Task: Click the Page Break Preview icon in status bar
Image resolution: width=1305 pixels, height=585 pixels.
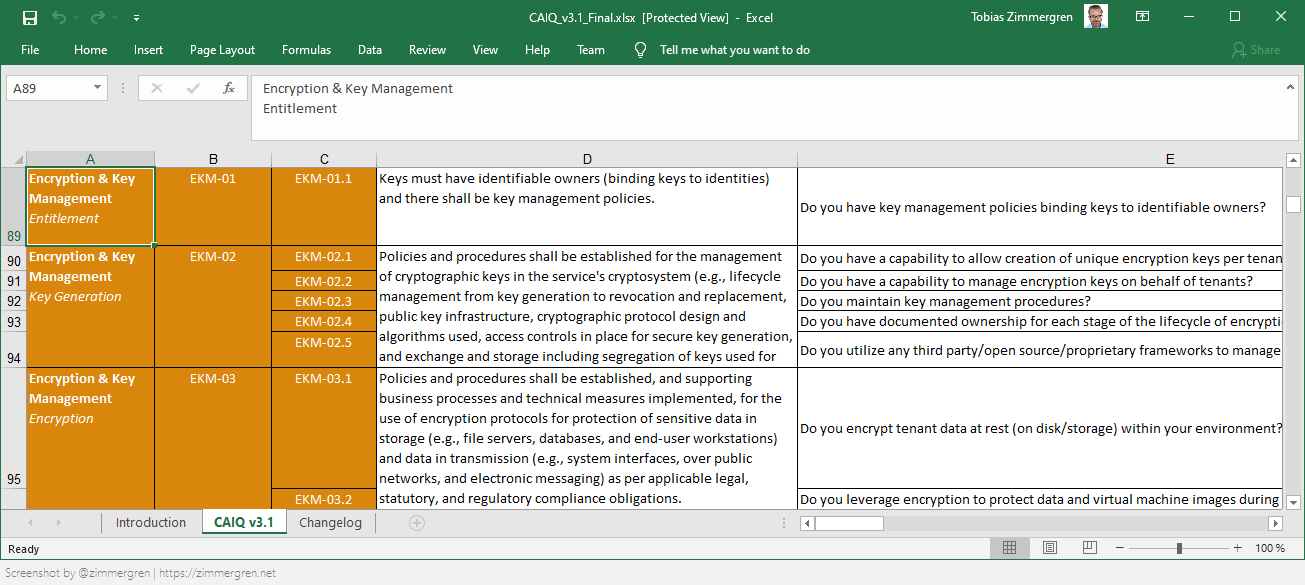Action: tap(1089, 548)
